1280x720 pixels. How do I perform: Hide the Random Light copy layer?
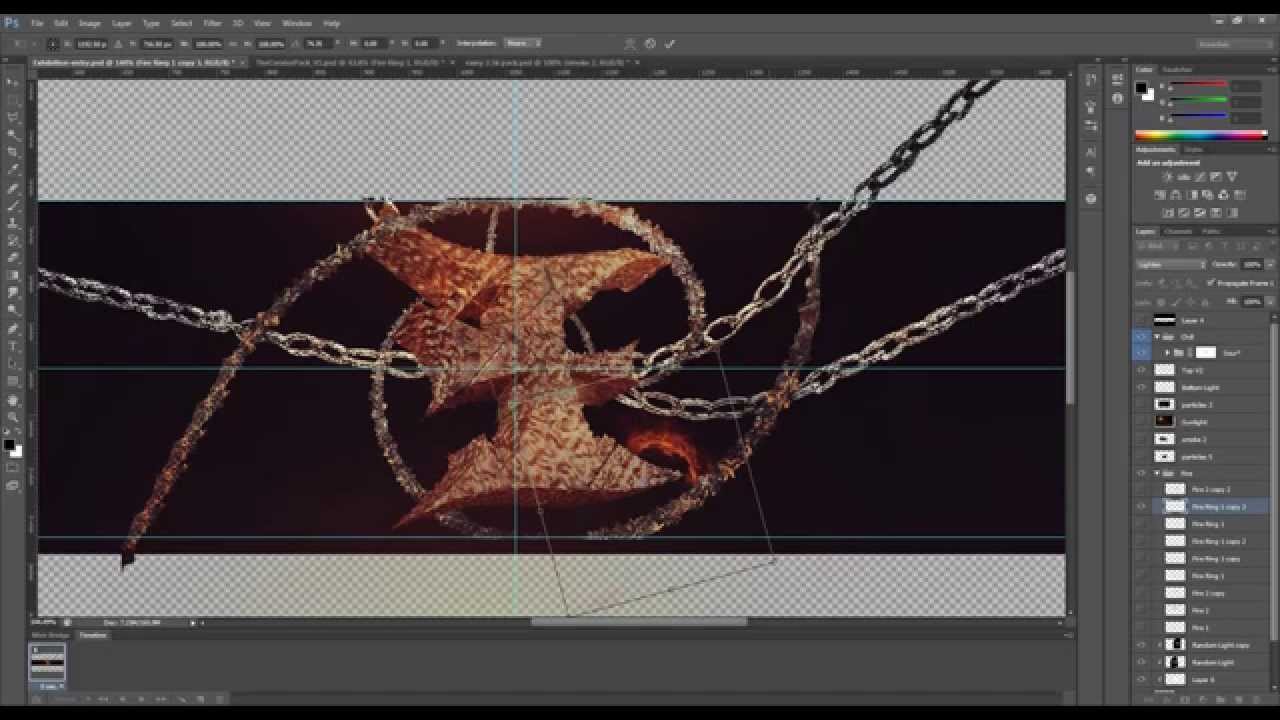click(1141, 645)
